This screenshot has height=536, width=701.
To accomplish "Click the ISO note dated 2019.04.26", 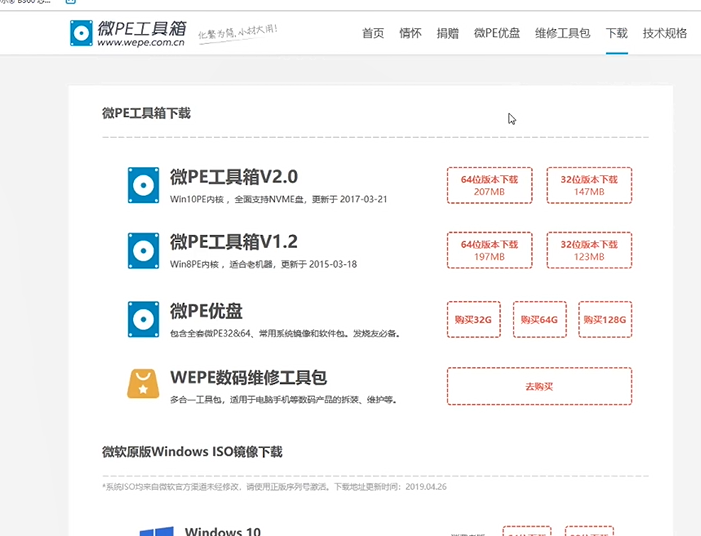I will pos(274,487).
